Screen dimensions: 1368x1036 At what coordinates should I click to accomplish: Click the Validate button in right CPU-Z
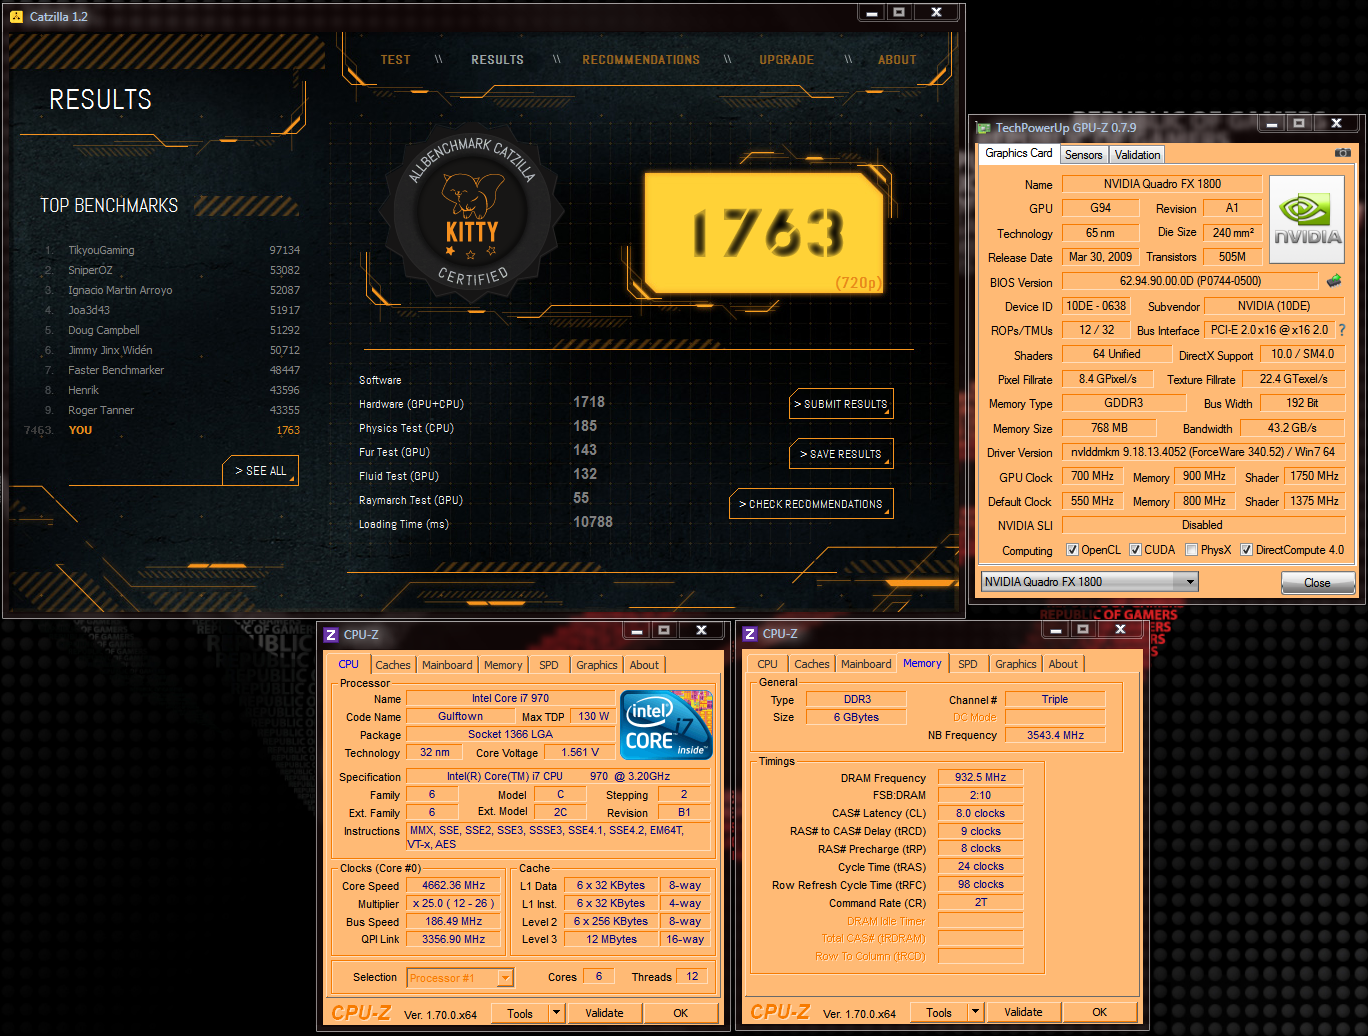click(1023, 1012)
